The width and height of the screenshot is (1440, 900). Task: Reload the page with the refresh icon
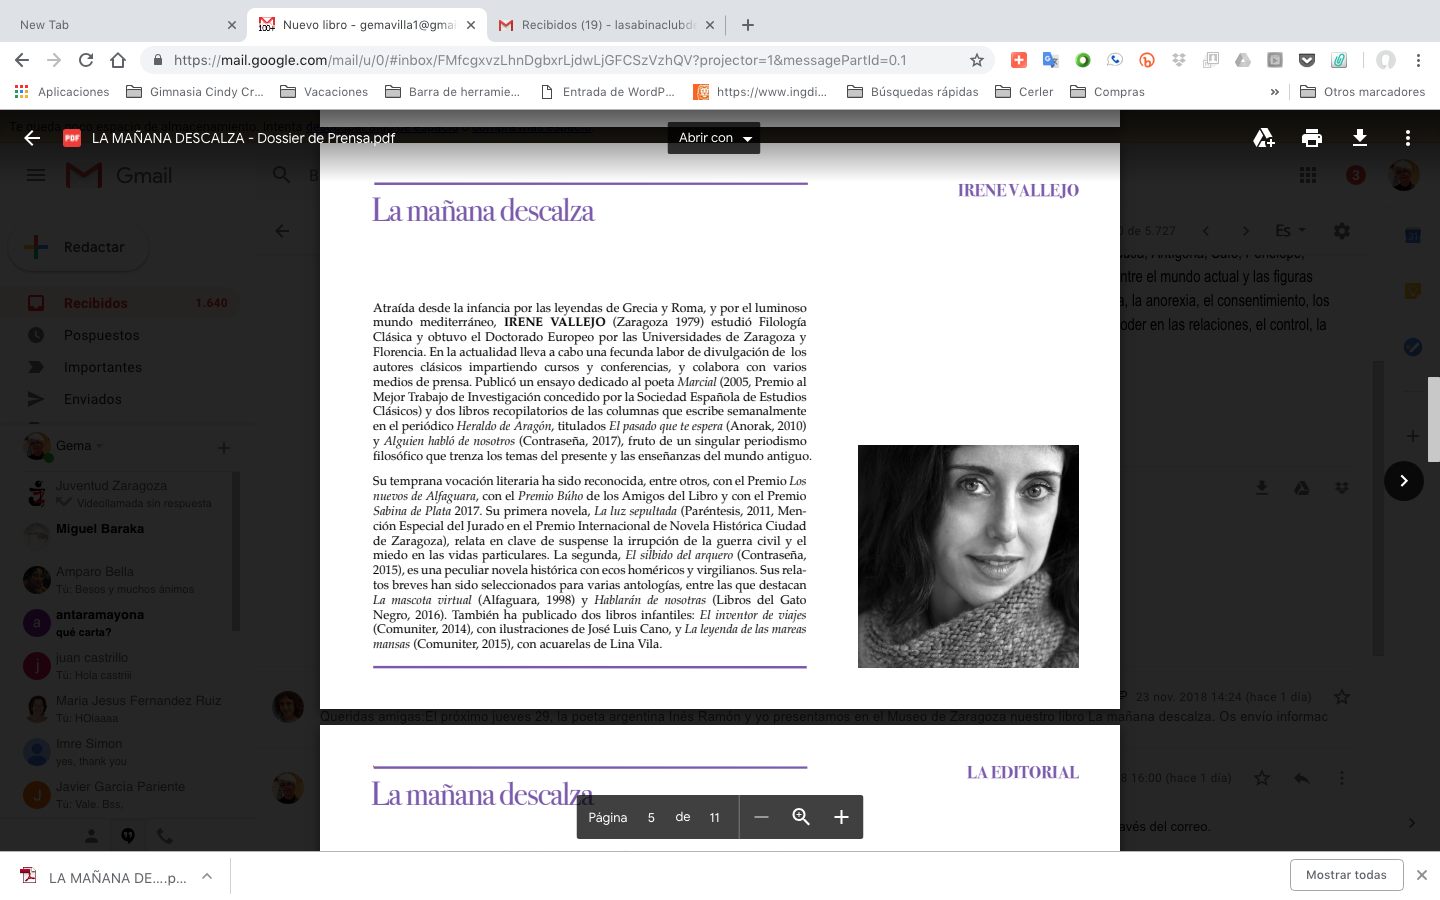tap(86, 60)
